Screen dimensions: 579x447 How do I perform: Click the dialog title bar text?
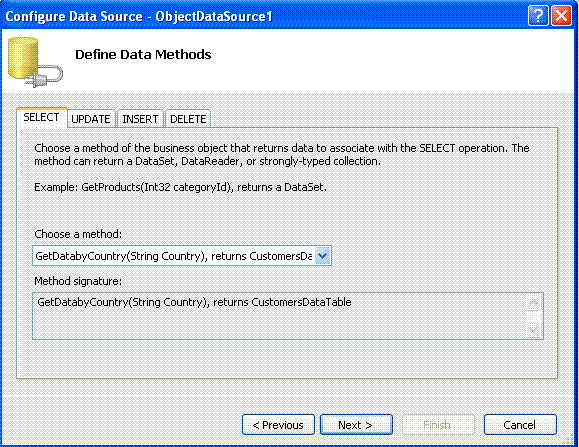pos(139,16)
